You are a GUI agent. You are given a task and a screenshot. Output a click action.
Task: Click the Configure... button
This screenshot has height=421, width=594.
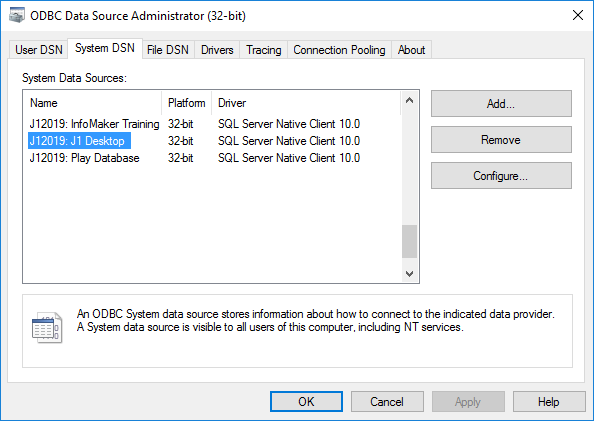pyautogui.click(x=501, y=176)
